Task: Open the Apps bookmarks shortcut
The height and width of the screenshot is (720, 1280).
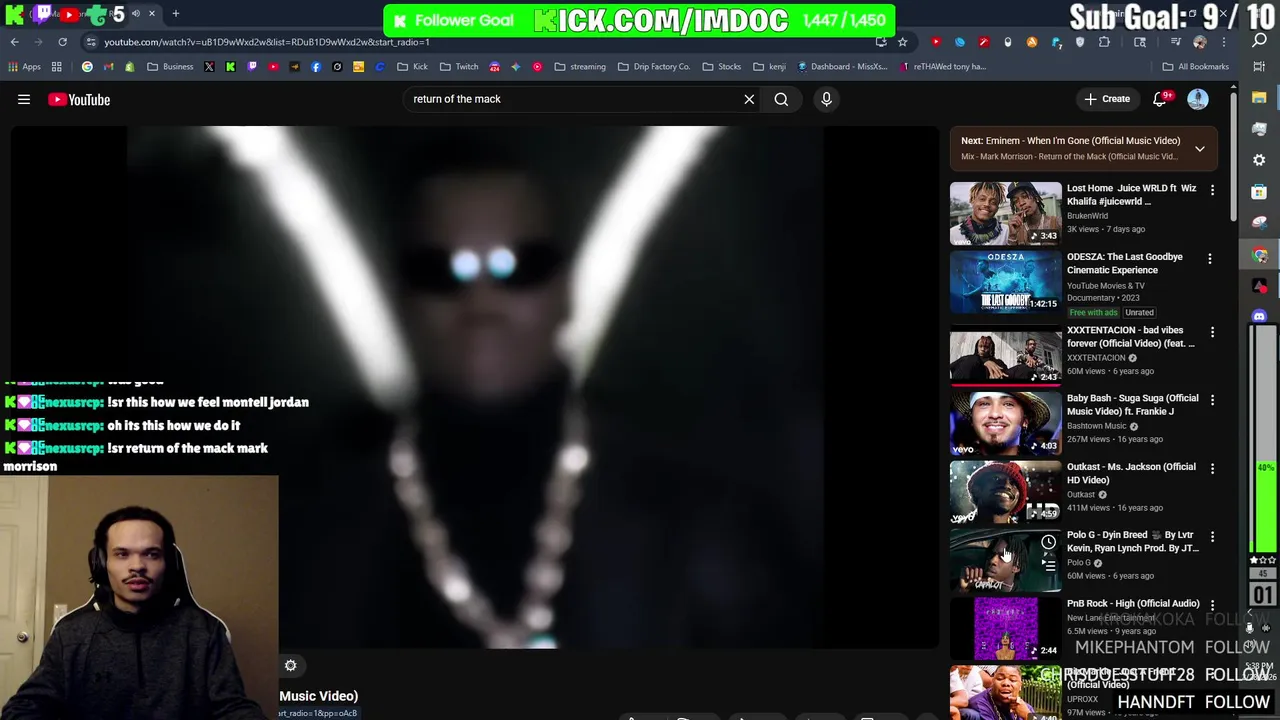Action: point(25,67)
